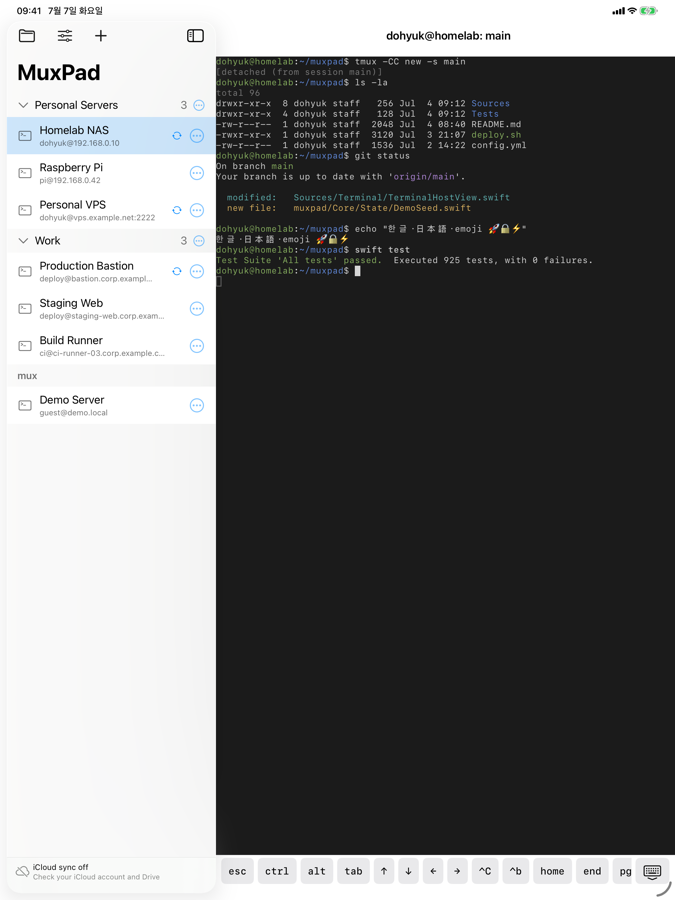Select the Staging Web server
The width and height of the screenshot is (675, 900).
111,308
